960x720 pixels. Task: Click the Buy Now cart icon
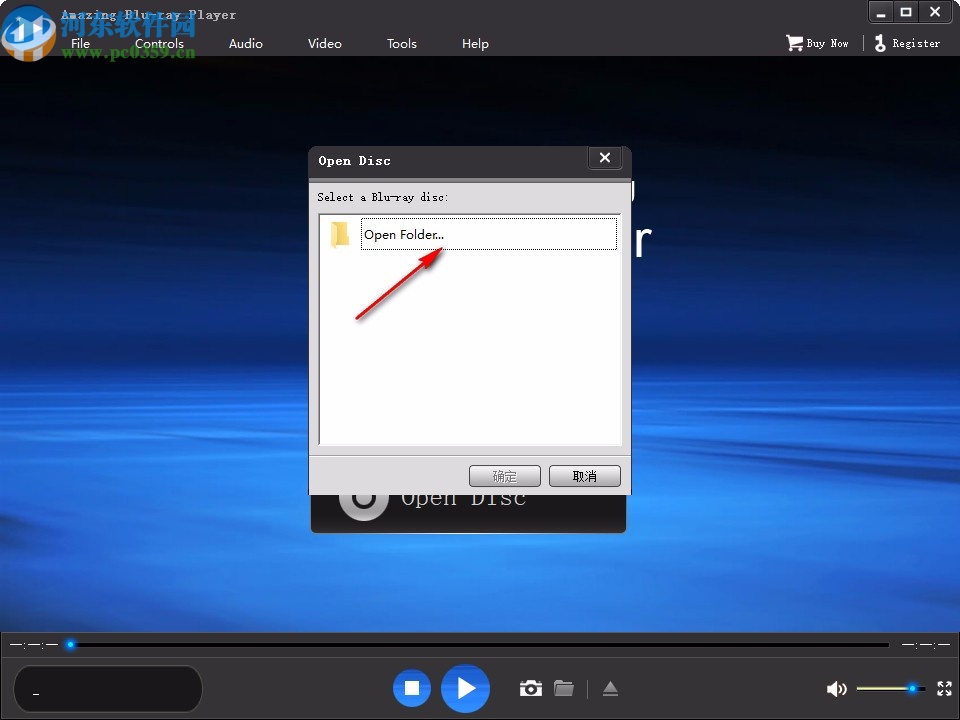794,43
